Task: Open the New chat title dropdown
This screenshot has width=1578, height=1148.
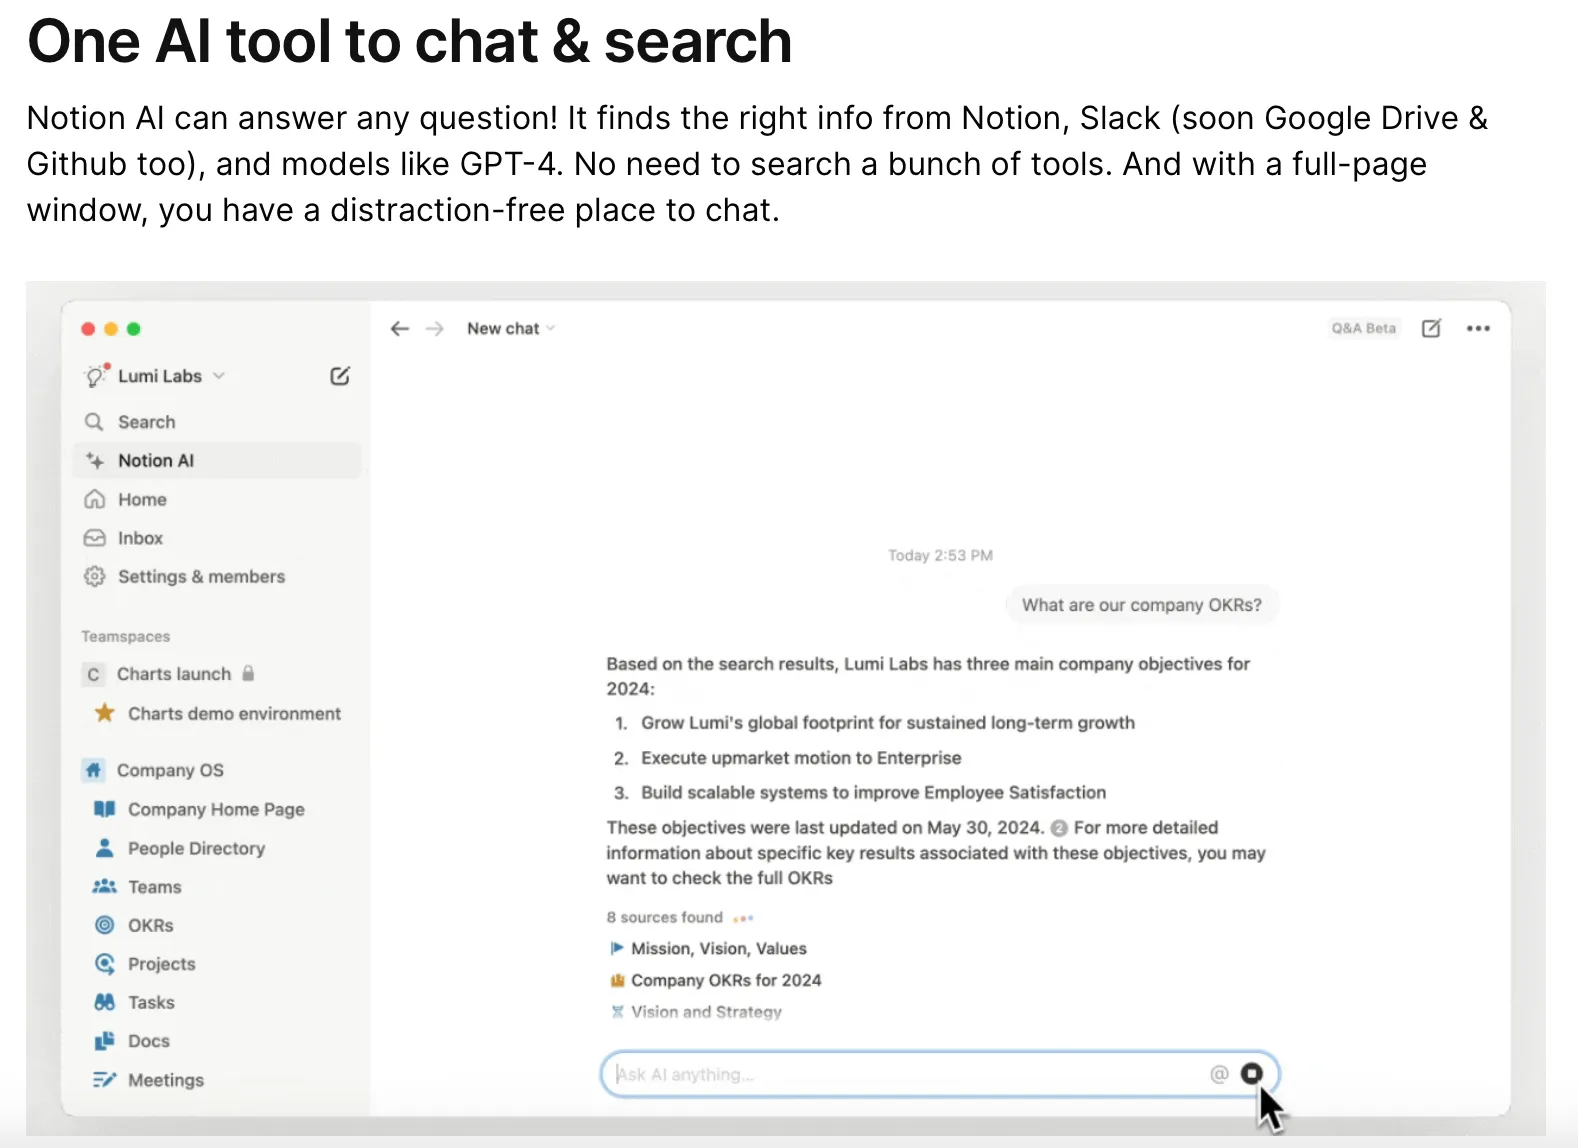Action: tap(510, 329)
